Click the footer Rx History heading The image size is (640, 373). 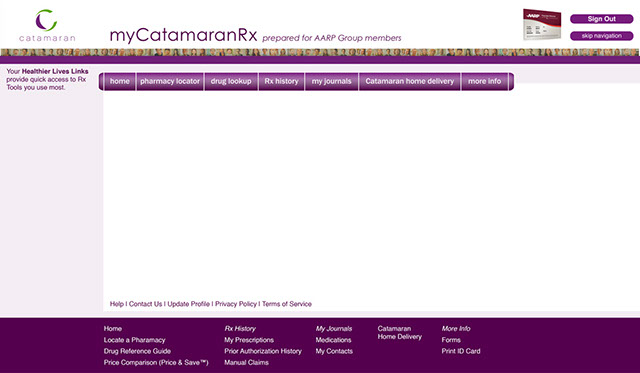[x=240, y=329]
